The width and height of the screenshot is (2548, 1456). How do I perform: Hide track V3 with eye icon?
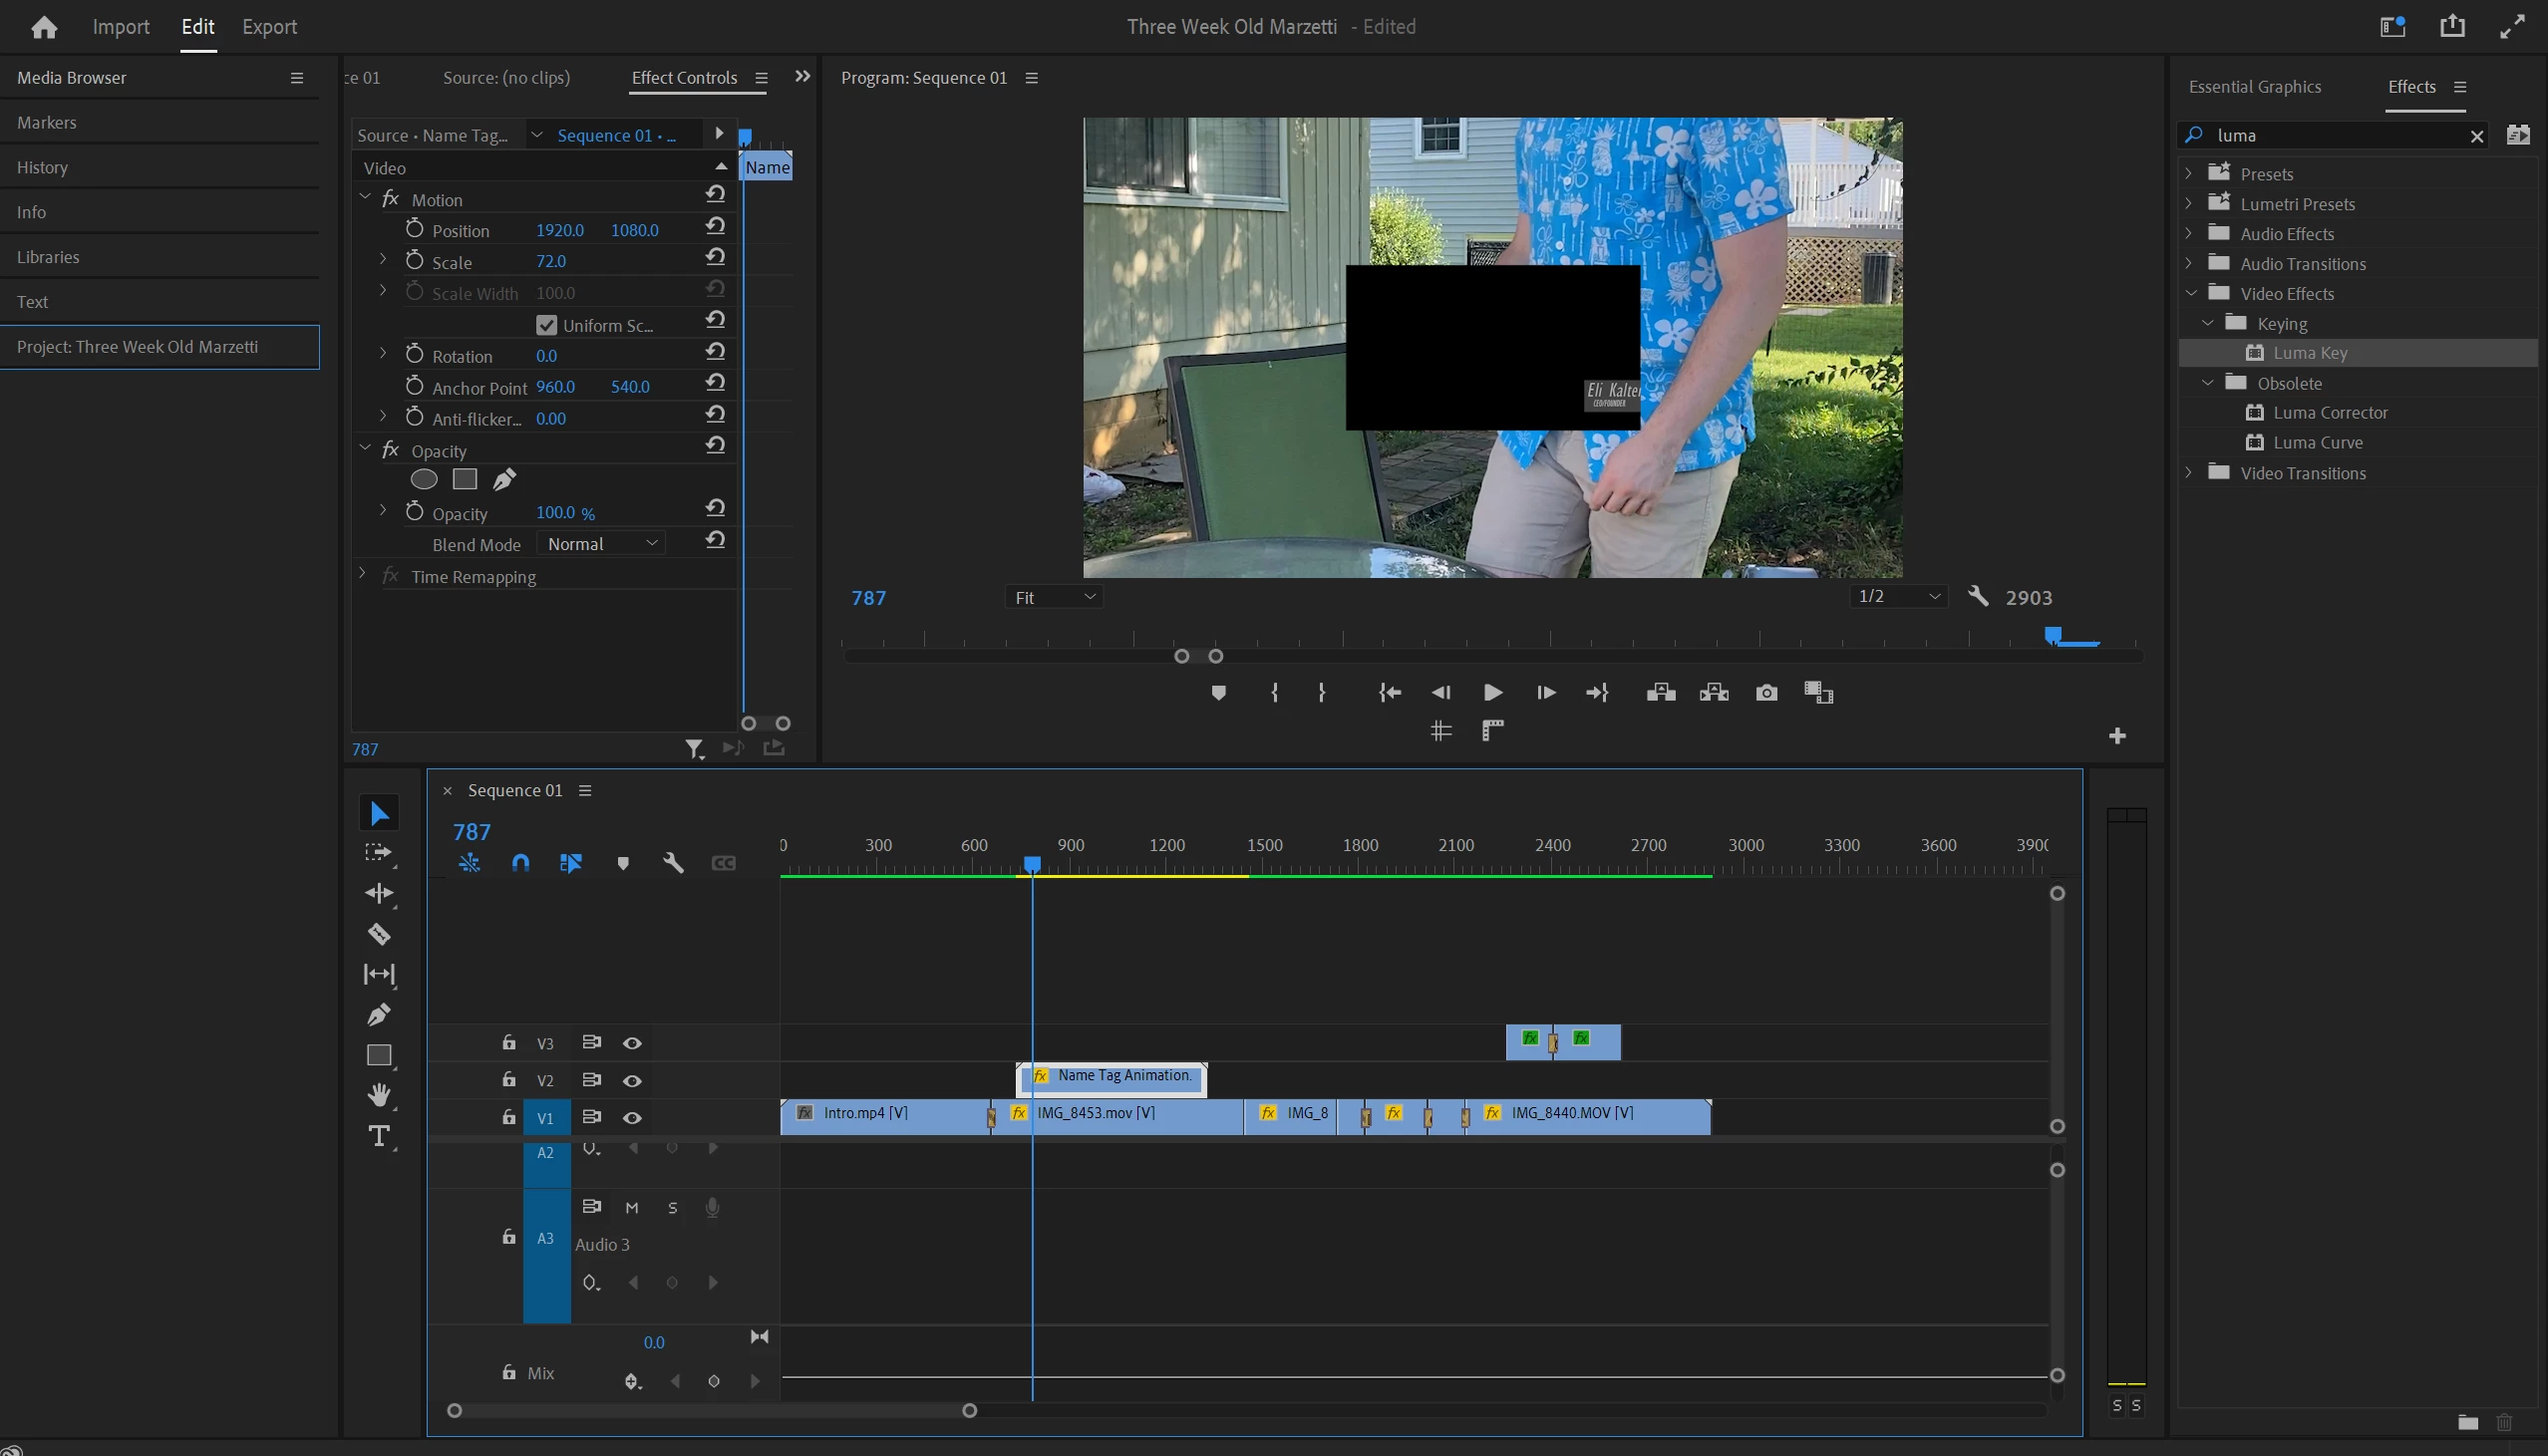(x=632, y=1043)
